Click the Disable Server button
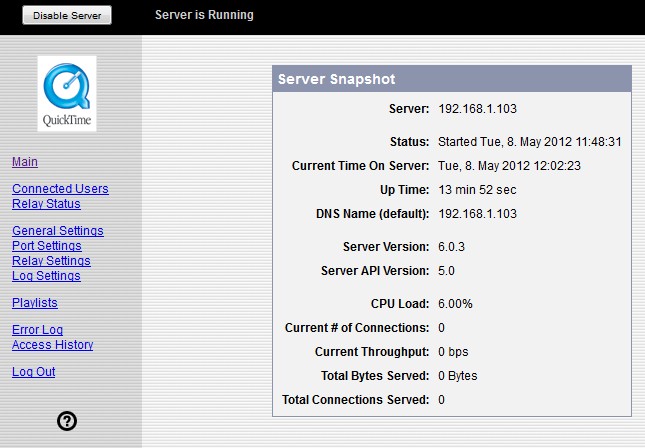The height and width of the screenshot is (448, 645). pyautogui.click(x=67, y=15)
